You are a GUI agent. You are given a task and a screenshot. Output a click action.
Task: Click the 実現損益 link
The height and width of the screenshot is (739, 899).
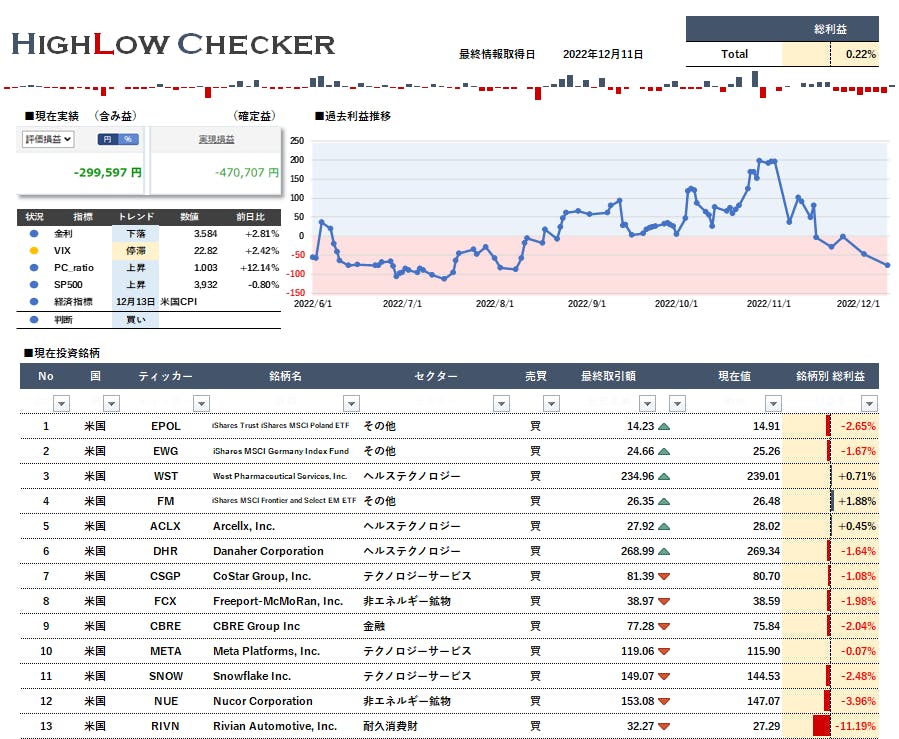pos(217,140)
